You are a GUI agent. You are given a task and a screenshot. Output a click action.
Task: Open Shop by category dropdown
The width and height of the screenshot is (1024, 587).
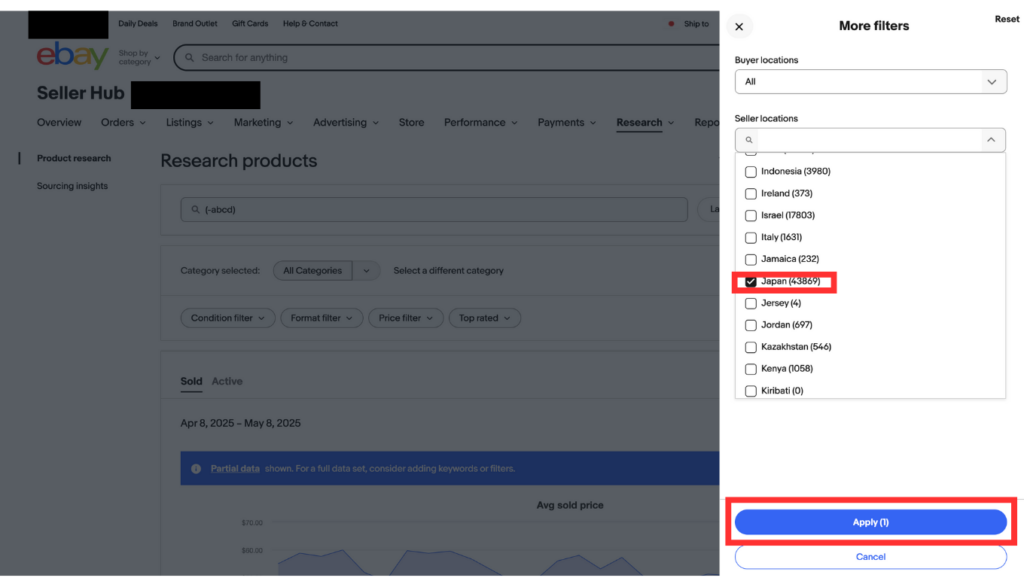click(x=139, y=57)
